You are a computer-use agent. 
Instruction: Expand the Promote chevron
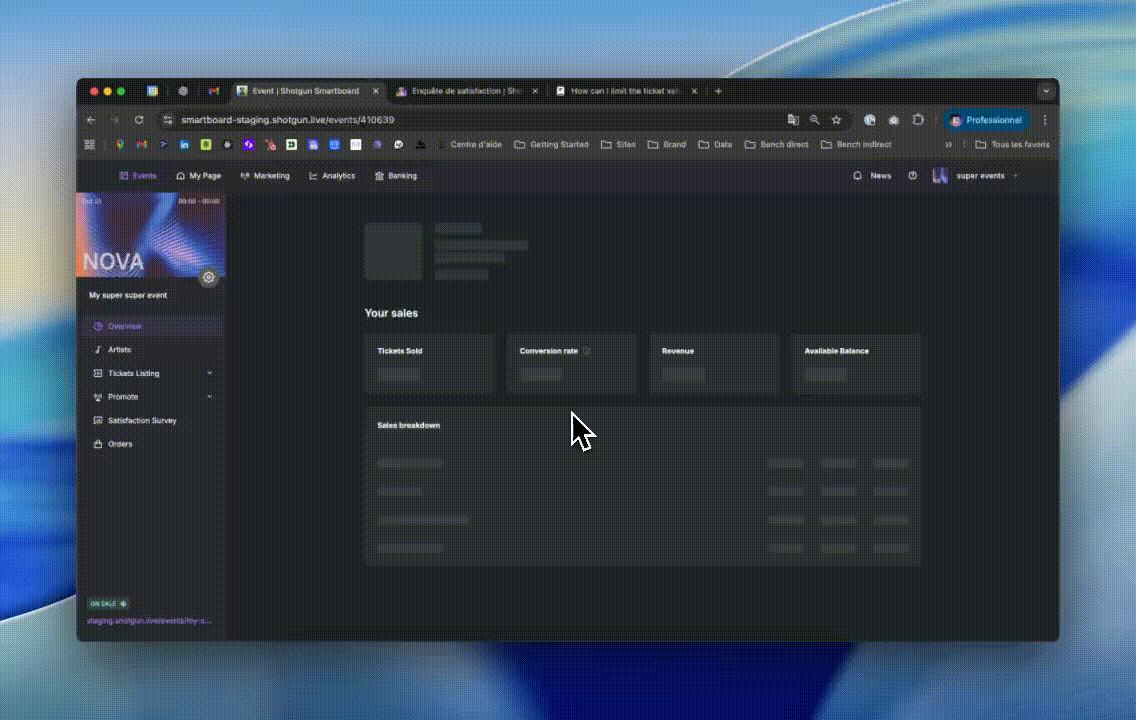[209, 397]
